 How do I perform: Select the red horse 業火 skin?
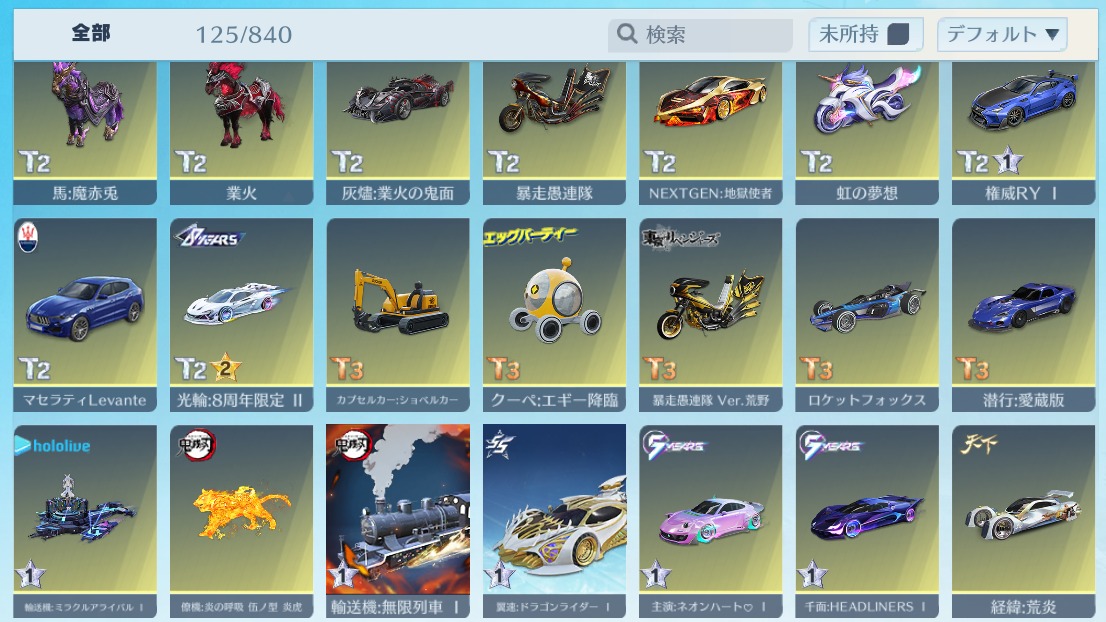point(241,133)
